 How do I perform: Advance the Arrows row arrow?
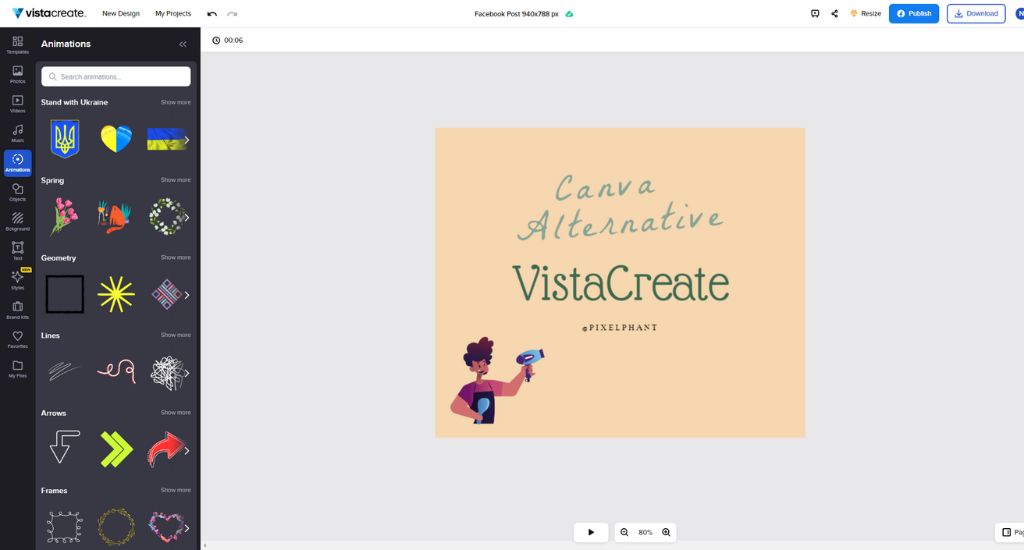187,451
